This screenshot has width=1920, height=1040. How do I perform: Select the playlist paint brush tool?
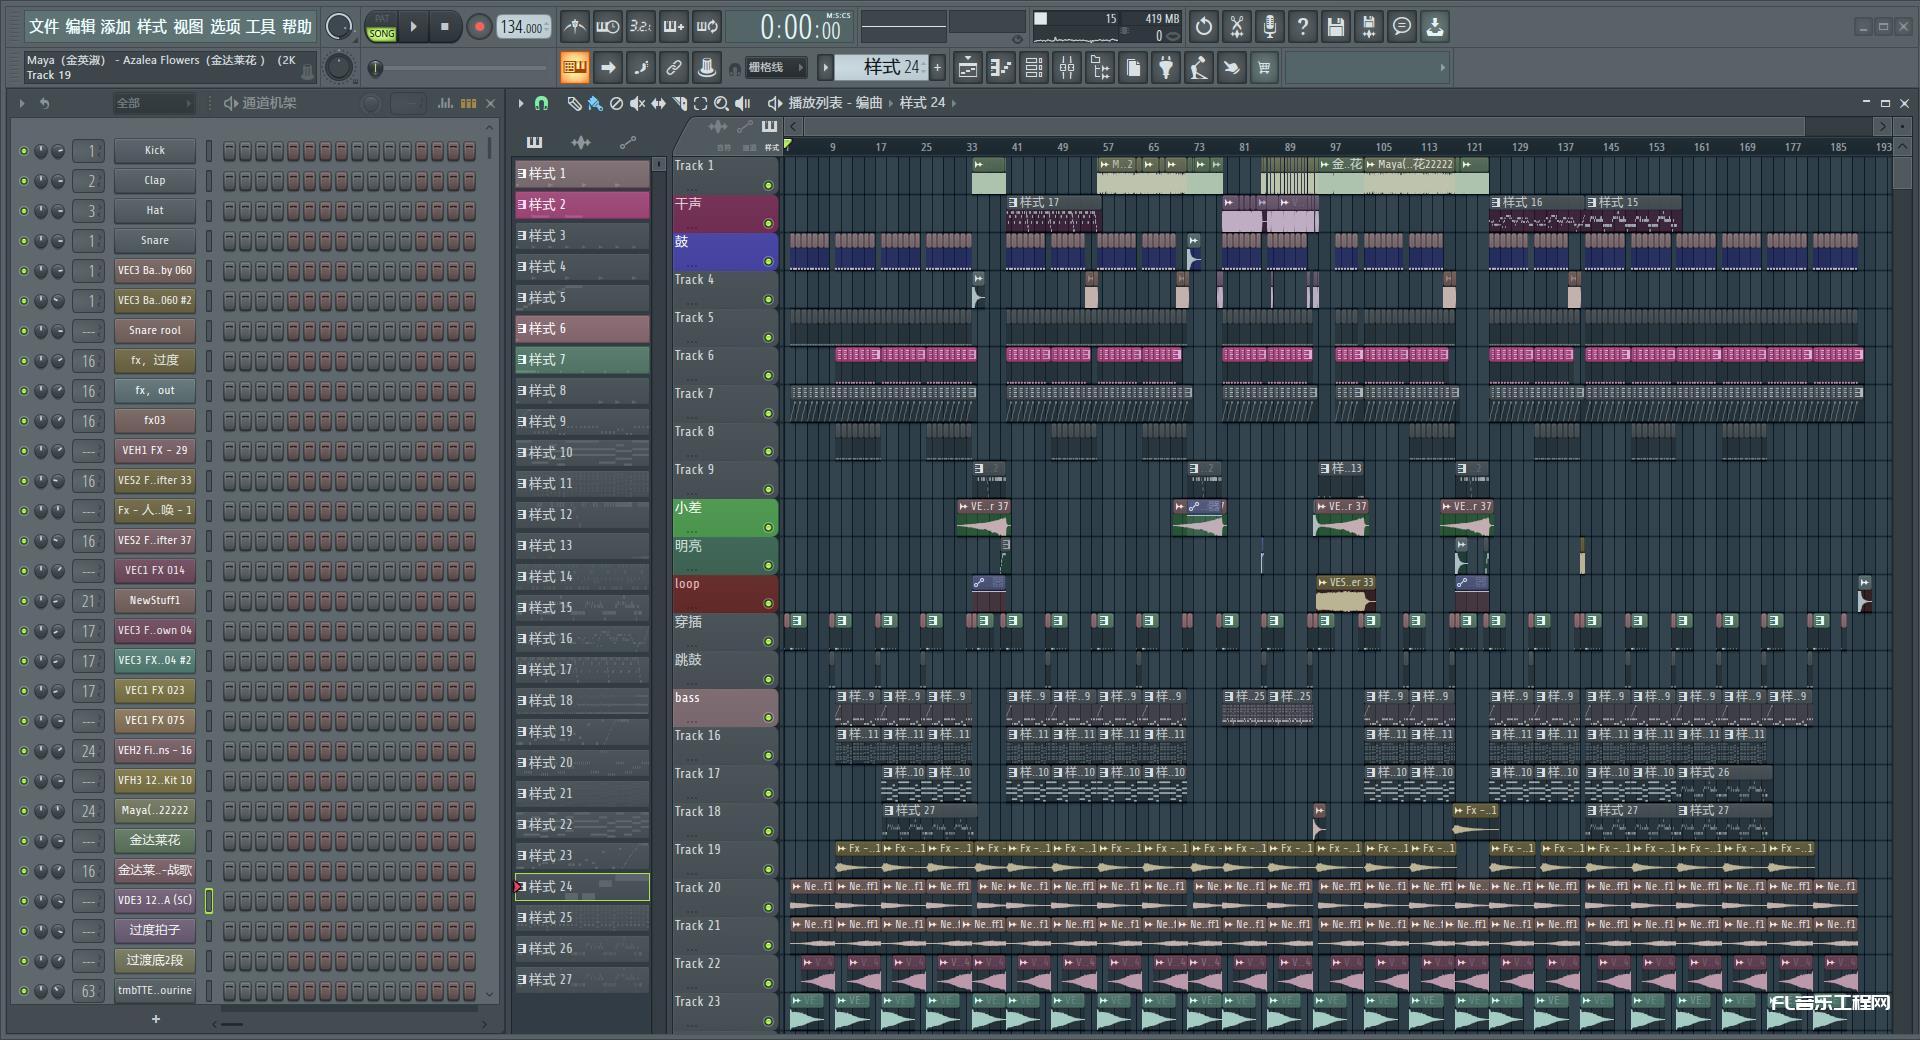pos(595,103)
